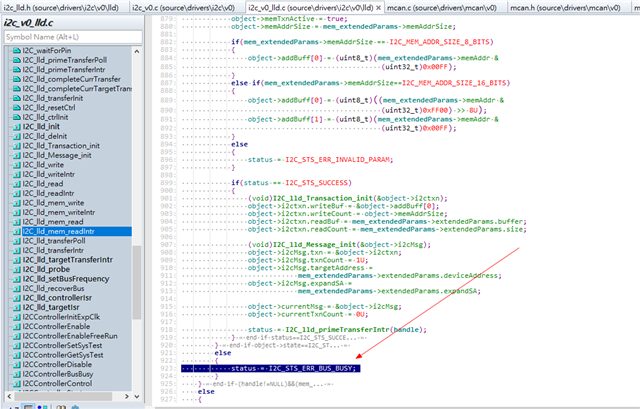Image resolution: width=640 pixels, height=409 pixels.
Task: Select the i2c_v0_lld.c tab
Action: (x=311, y=8)
